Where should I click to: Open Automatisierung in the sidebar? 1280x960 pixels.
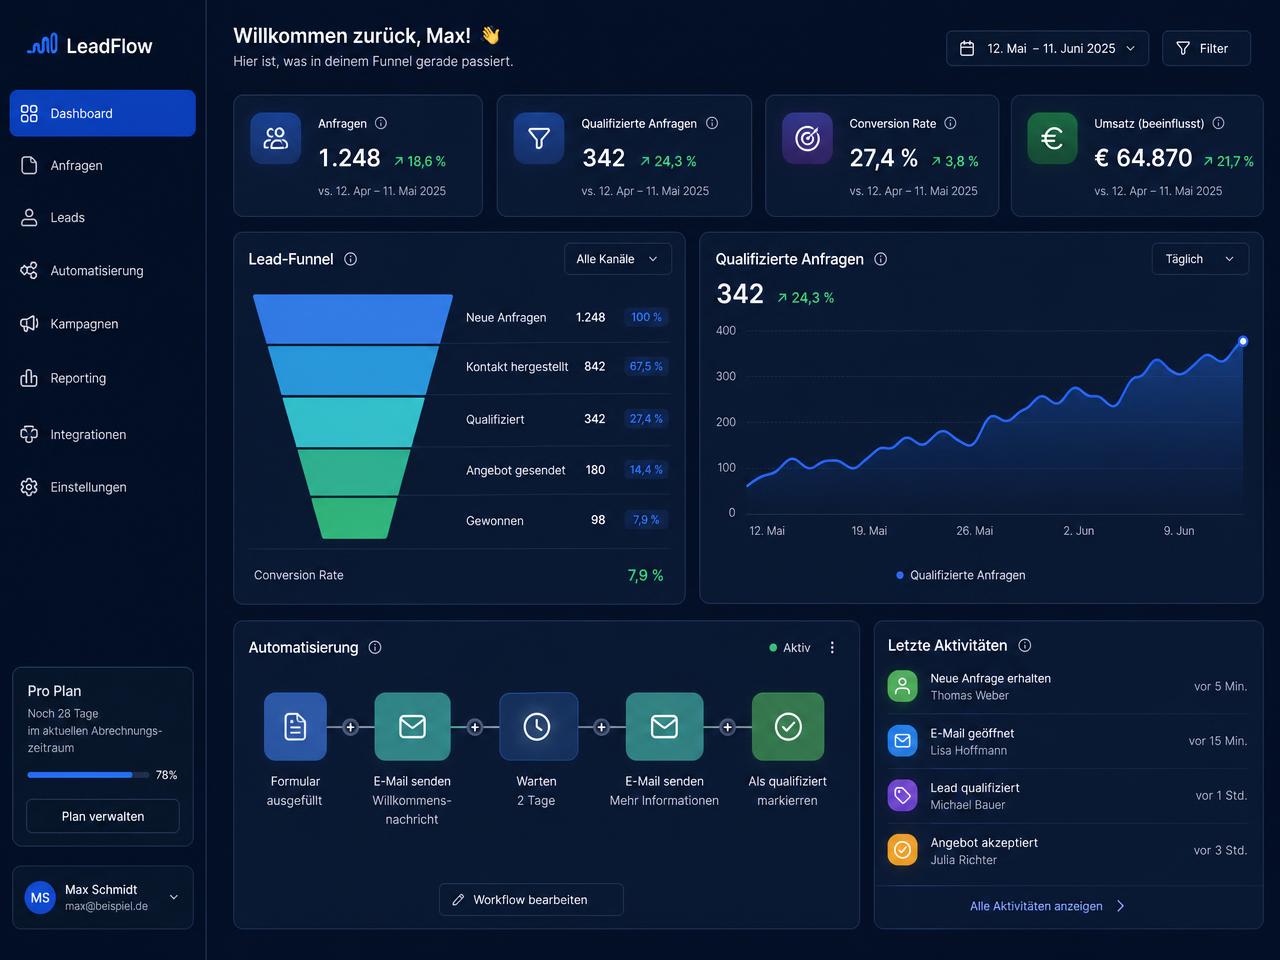(103, 270)
